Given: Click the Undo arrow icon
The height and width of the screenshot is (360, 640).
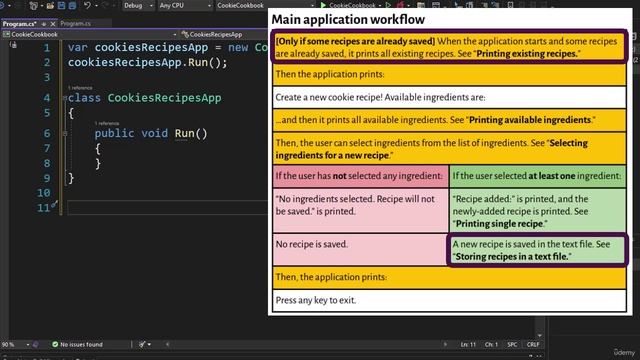Looking at the screenshot, I should click(87, 5).
